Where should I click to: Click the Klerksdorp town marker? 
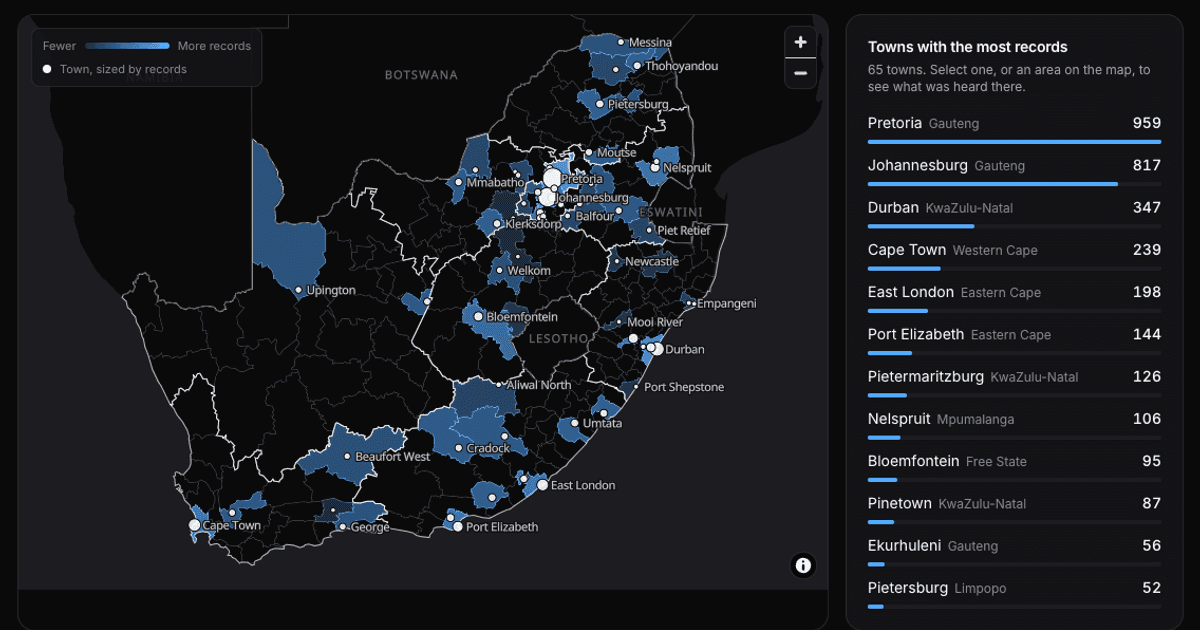tap(497, 224)
